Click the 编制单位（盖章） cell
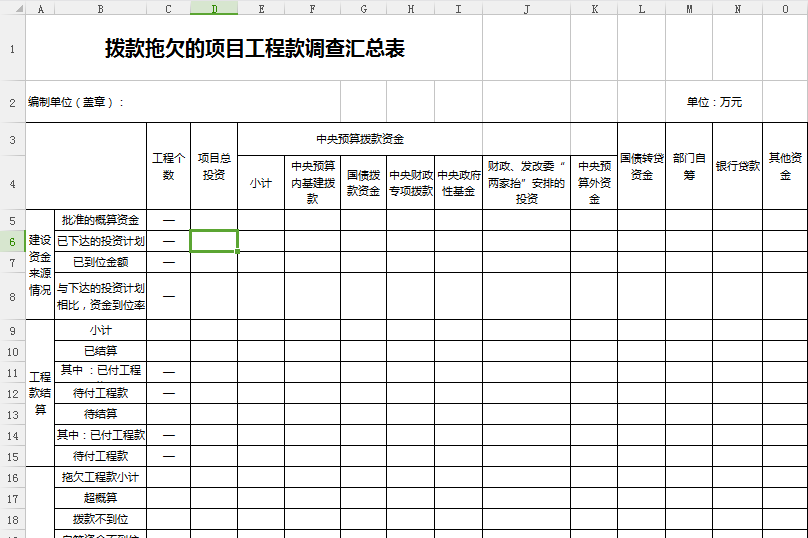The image size is (808, 538). (76, 102)
